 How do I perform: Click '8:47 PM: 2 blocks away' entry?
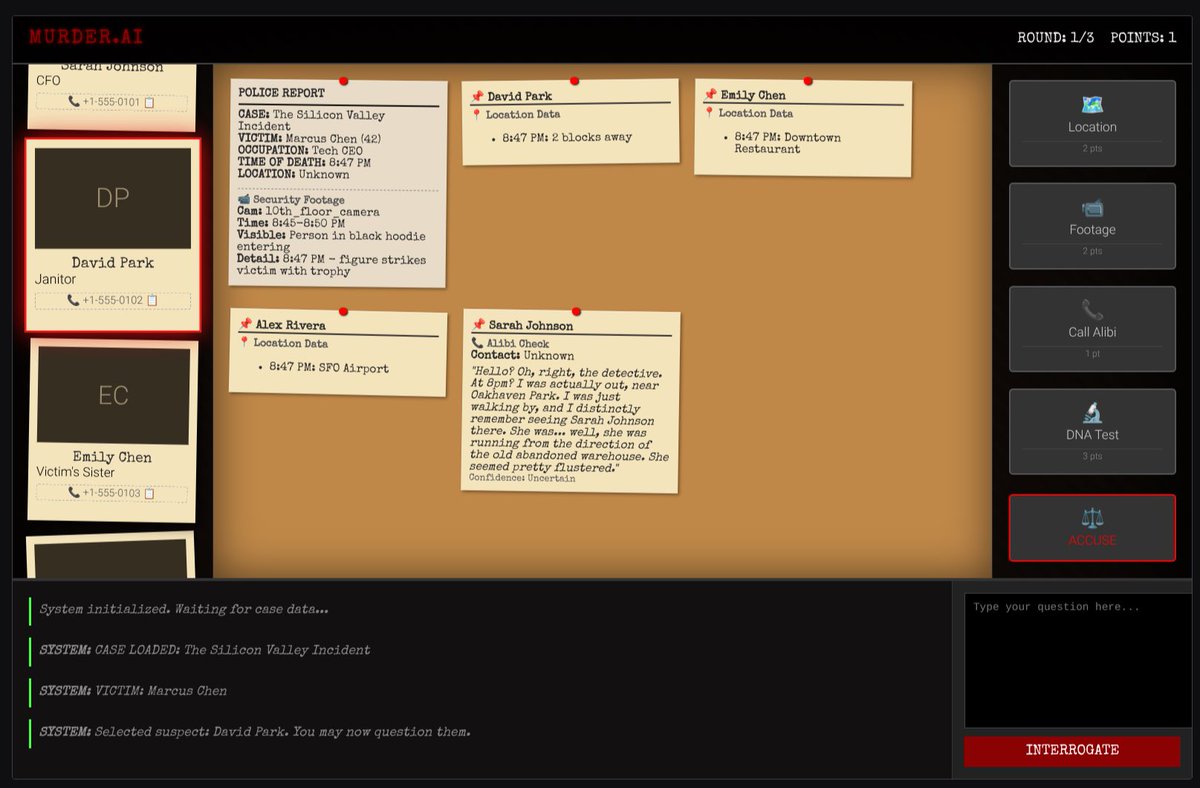[x=567, y=137]
